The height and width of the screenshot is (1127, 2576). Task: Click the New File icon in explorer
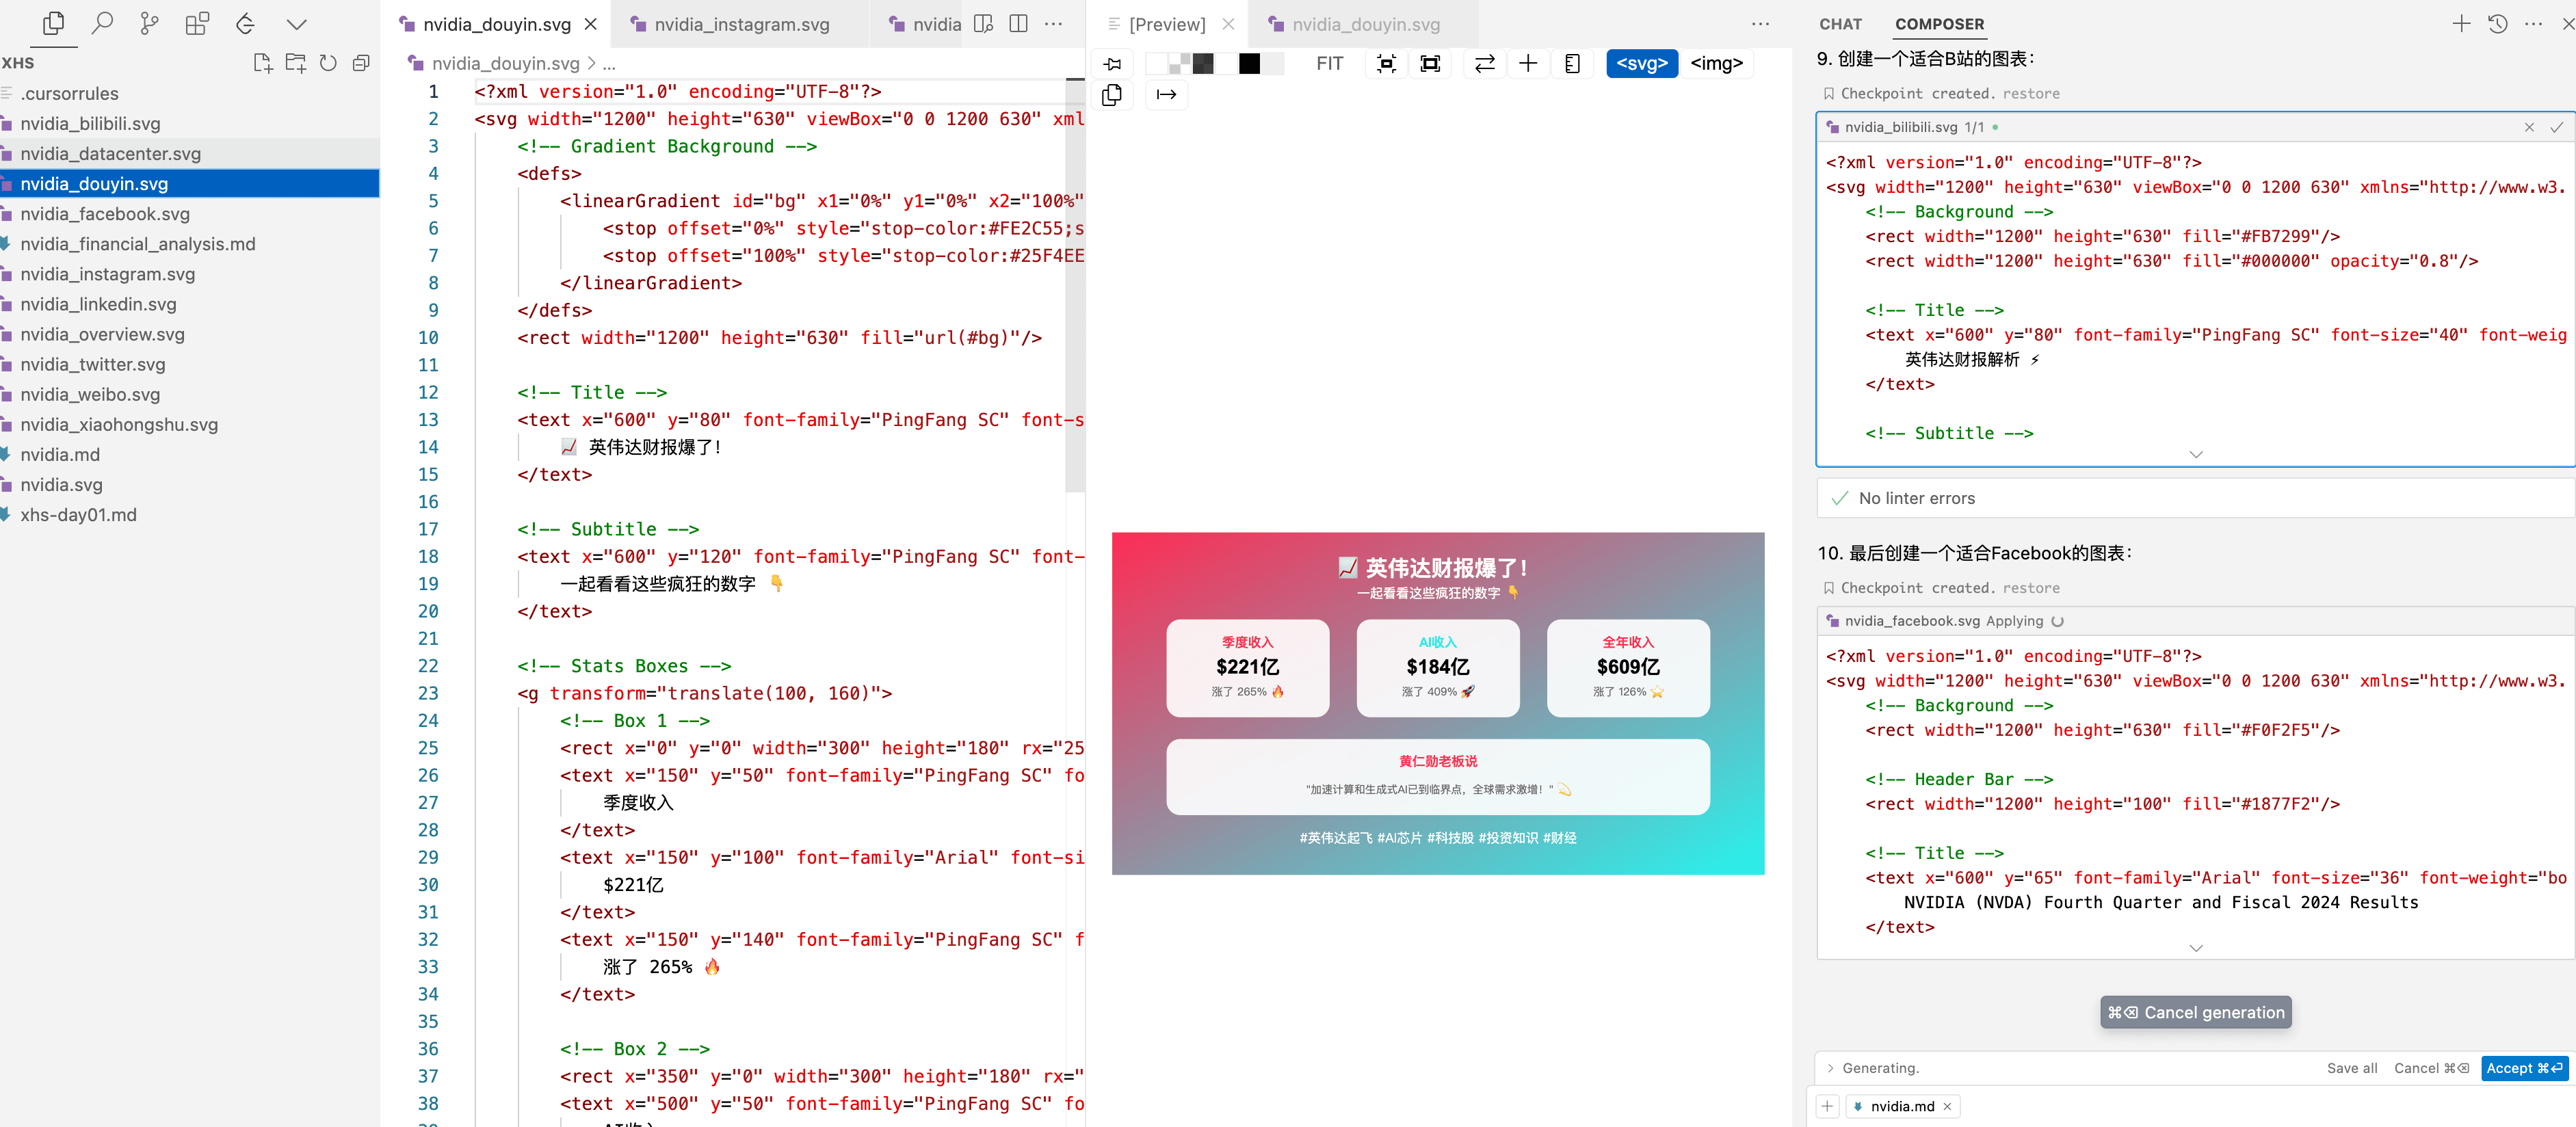click(x=263, y=63)
